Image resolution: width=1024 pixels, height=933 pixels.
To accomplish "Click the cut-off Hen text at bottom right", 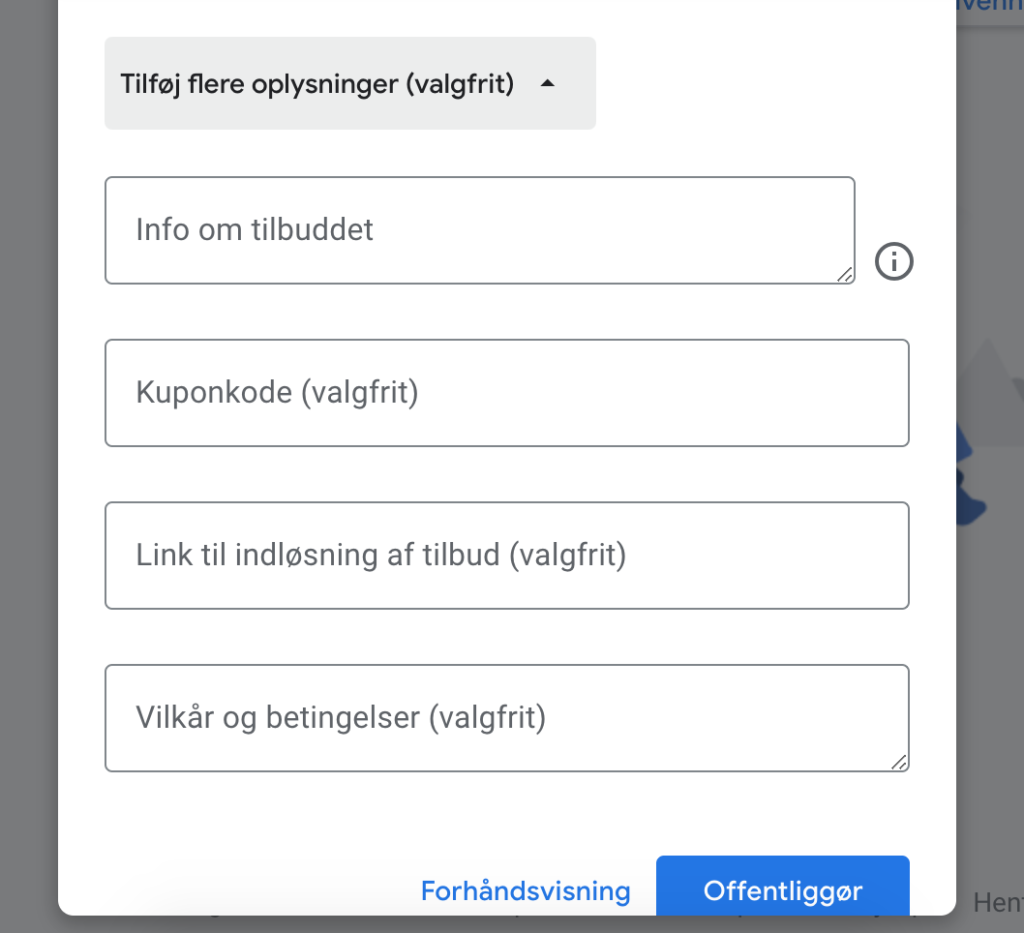I will 998,903.
